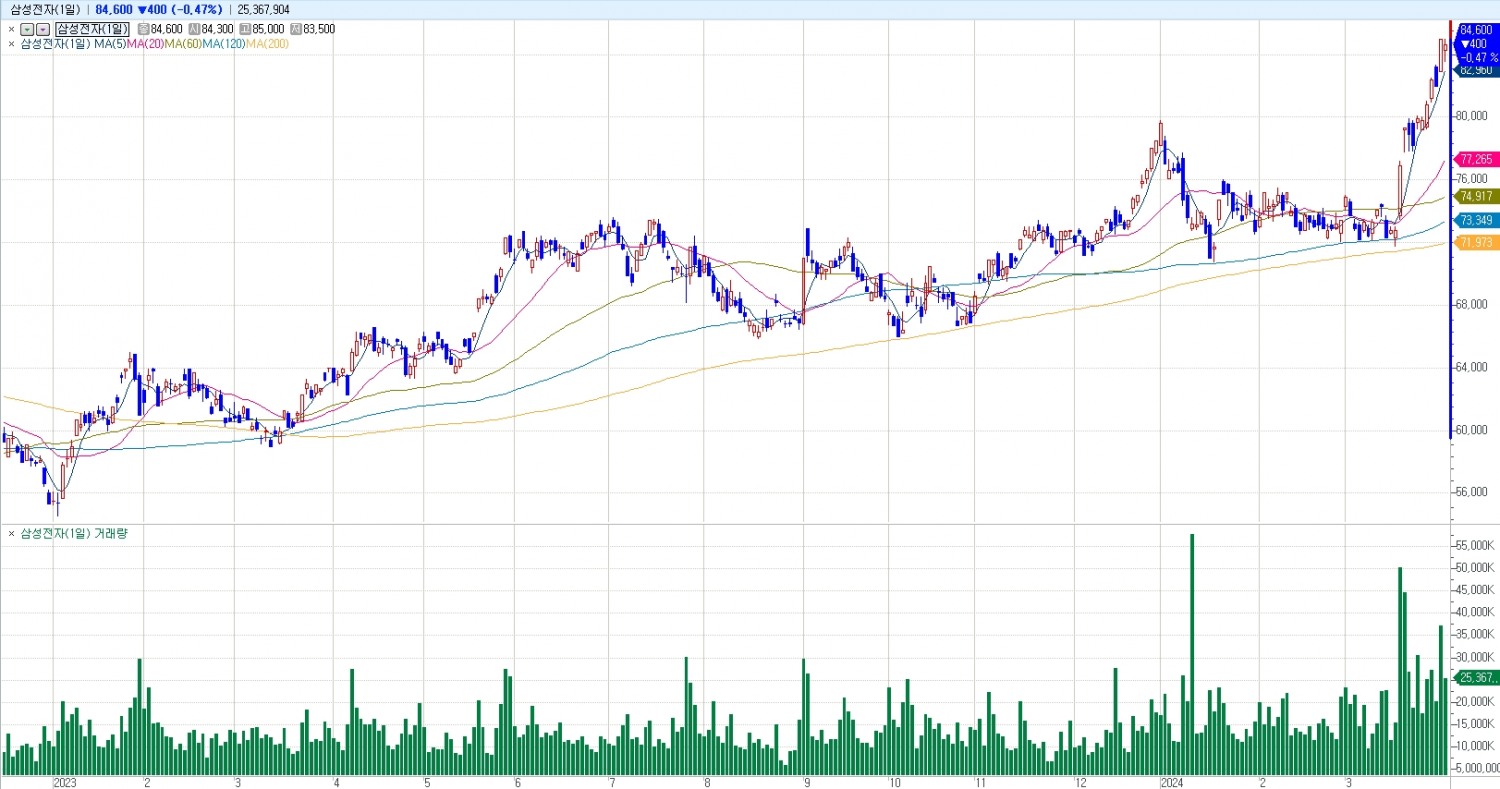1500x789 pixels.
Task: Click the 종 closing price icon
Action: (x=143, y=29)
